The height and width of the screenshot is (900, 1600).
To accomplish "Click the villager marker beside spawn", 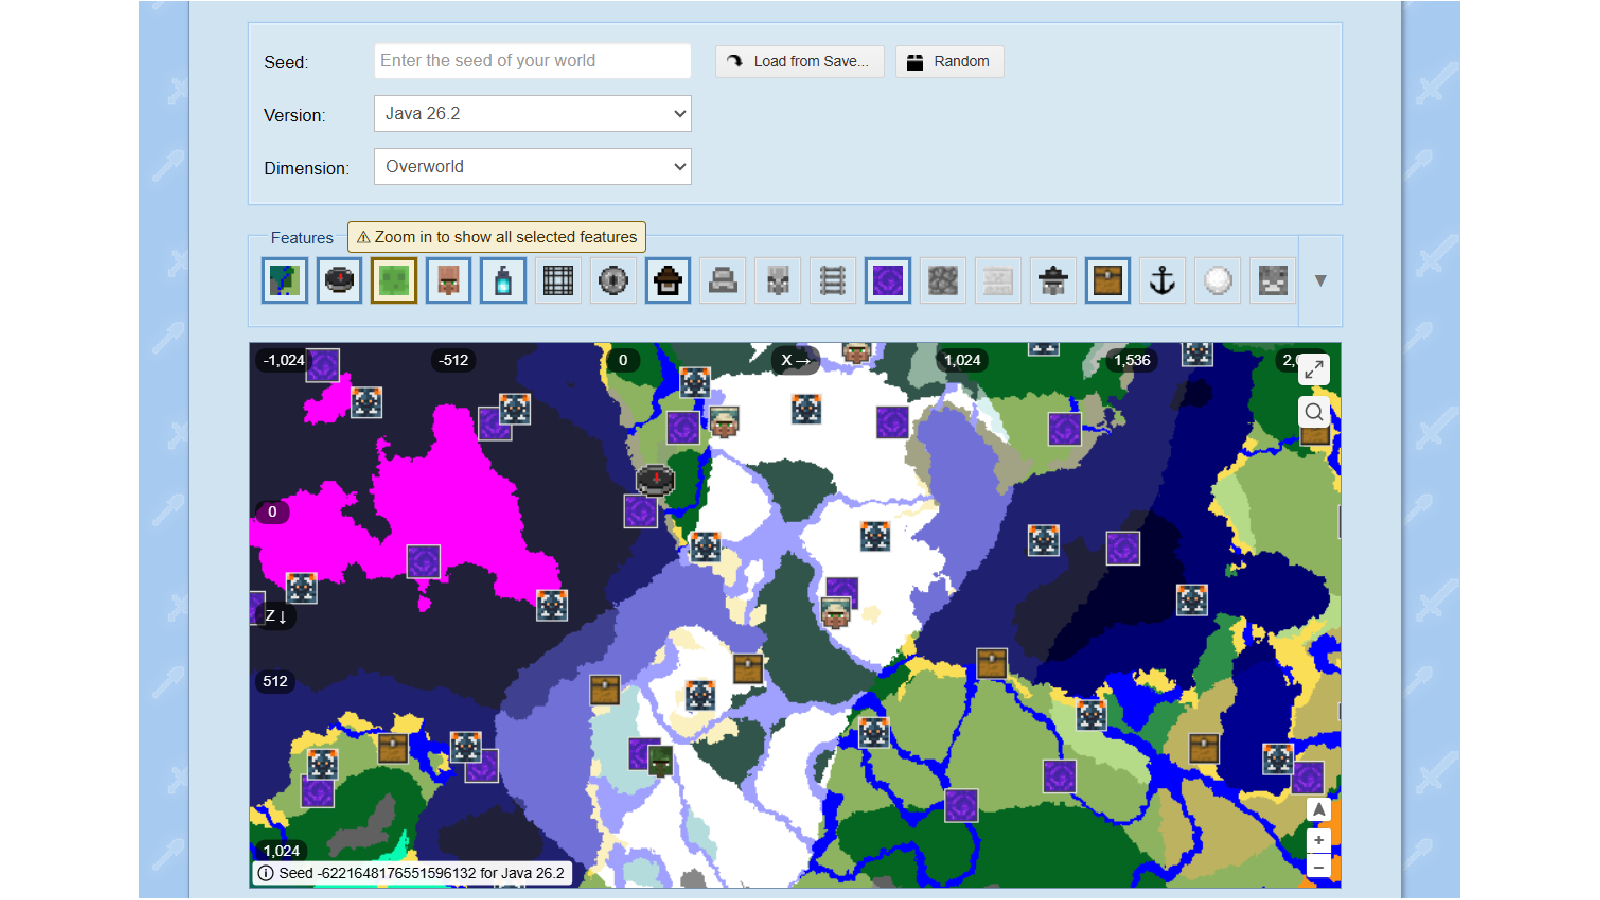I will click(x=724, y=422).
